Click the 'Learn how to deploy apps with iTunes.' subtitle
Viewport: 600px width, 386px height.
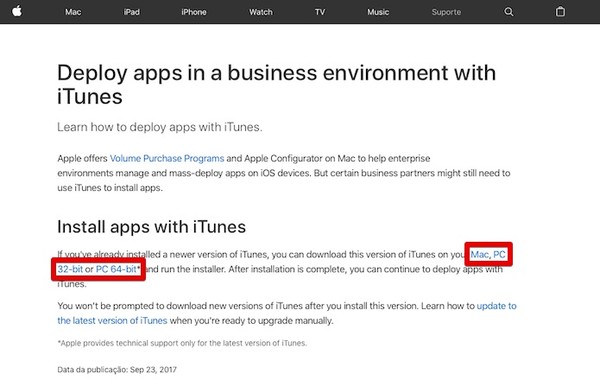tap(160, 127)
